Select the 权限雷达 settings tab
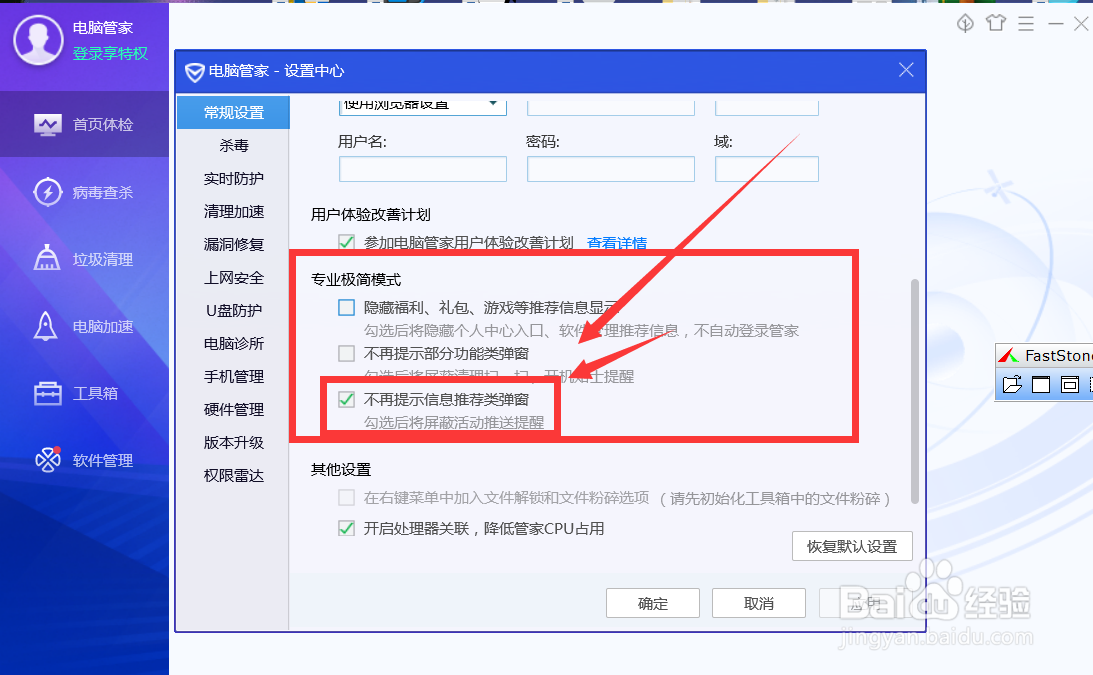 [234, 476]
